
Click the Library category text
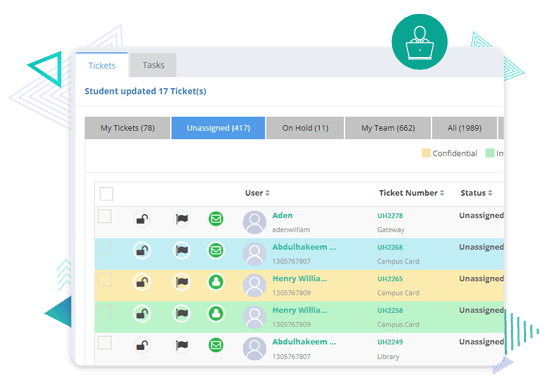point(388,356)
